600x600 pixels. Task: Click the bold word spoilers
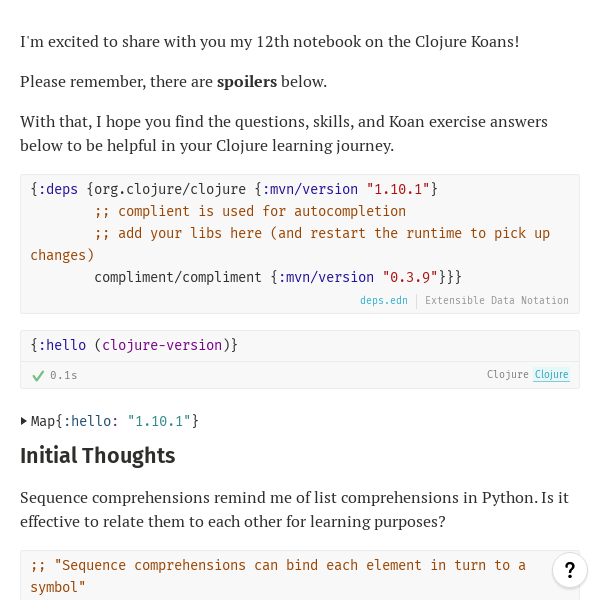pyautogui.click(x=246, y=81)
